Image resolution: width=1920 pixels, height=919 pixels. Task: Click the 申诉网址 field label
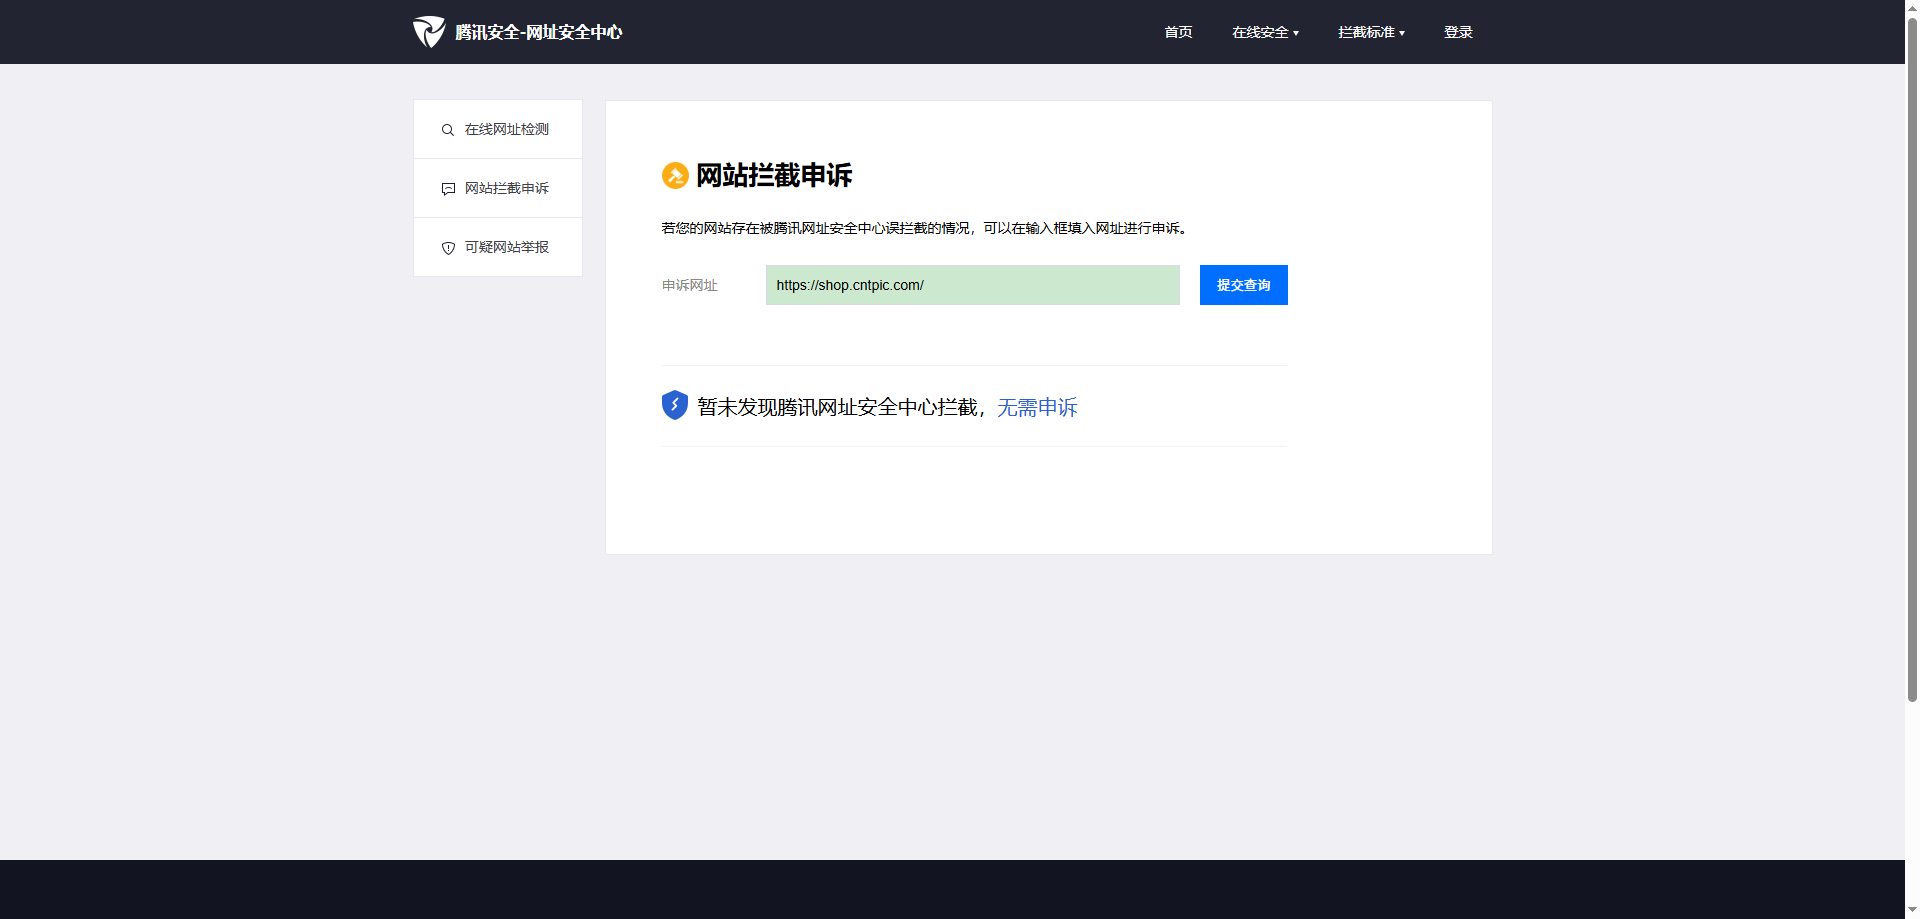pos(690,285)
